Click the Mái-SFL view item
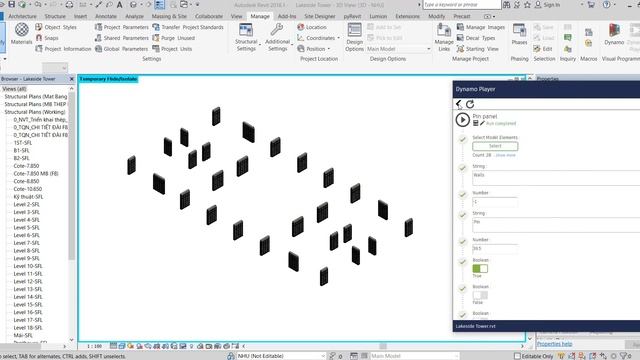The height and width of the screenshot is (360, 640). point(23,335)
